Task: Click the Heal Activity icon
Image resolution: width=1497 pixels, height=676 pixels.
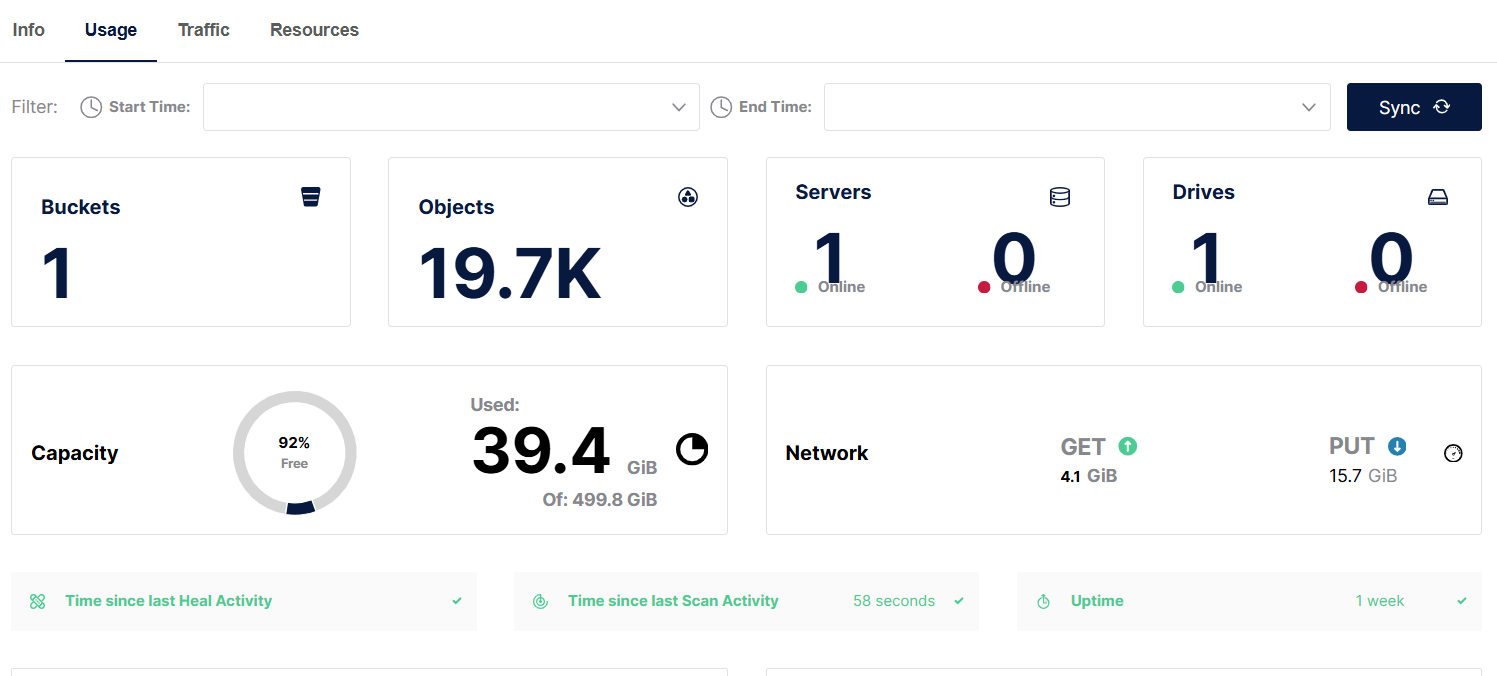Action: click(38, 601)
